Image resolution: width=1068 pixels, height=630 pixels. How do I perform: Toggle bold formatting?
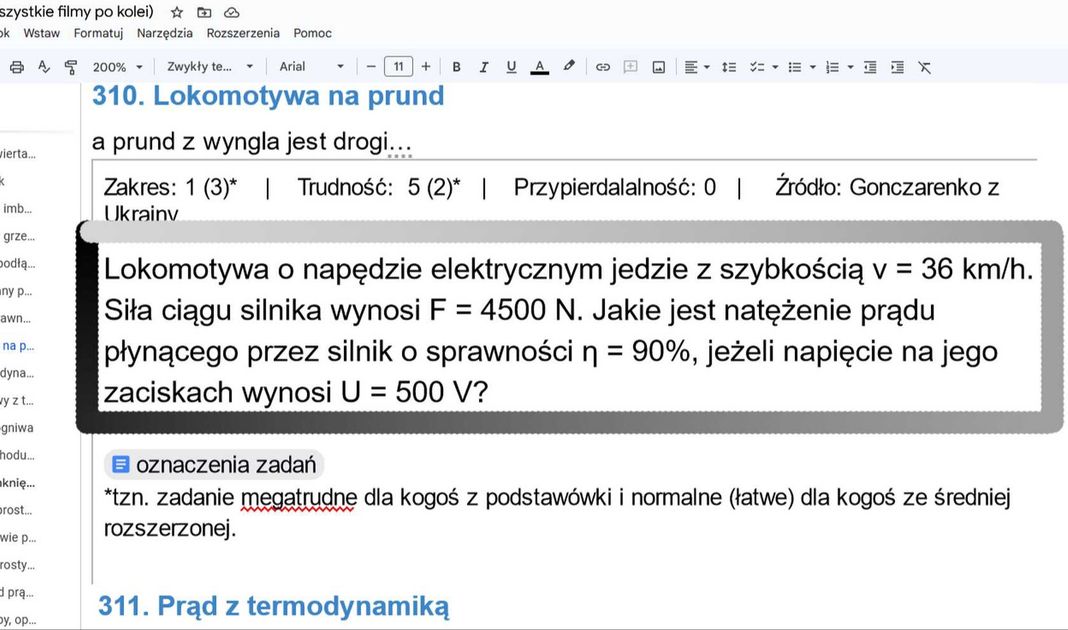pyautogui.click(x=456, y=67)
